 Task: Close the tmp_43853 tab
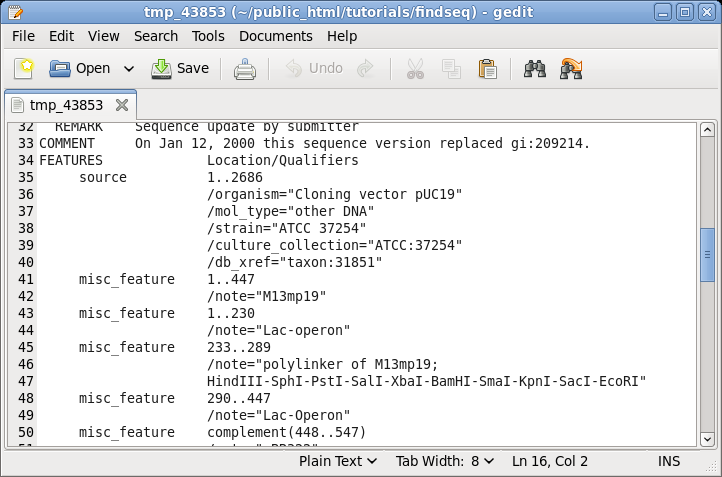click(x=122, y=105)
